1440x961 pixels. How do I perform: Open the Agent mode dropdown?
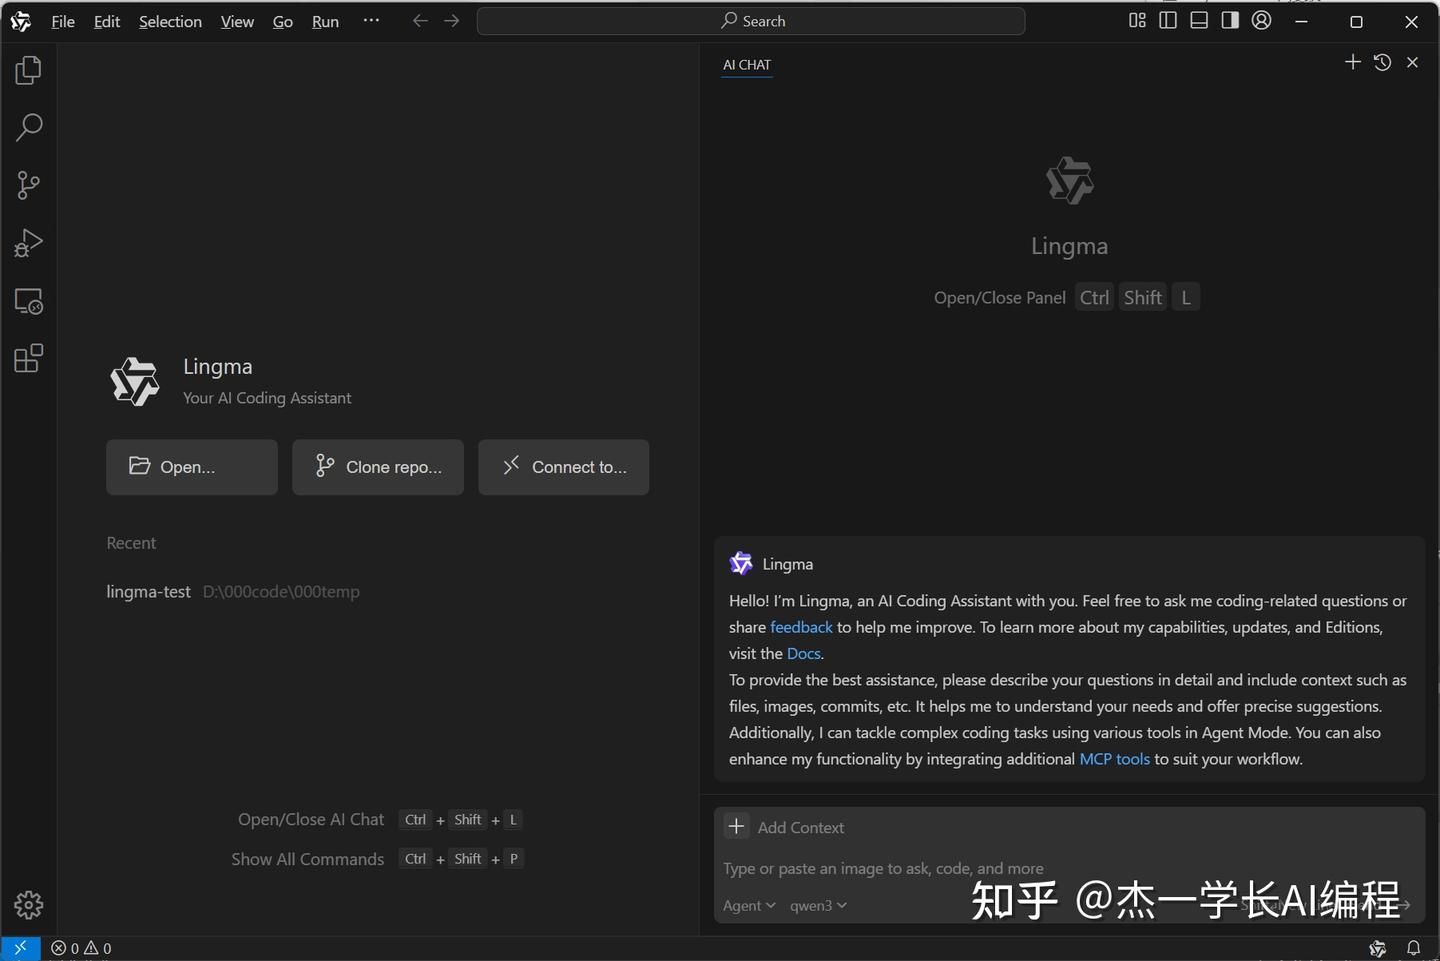[748, 905]
